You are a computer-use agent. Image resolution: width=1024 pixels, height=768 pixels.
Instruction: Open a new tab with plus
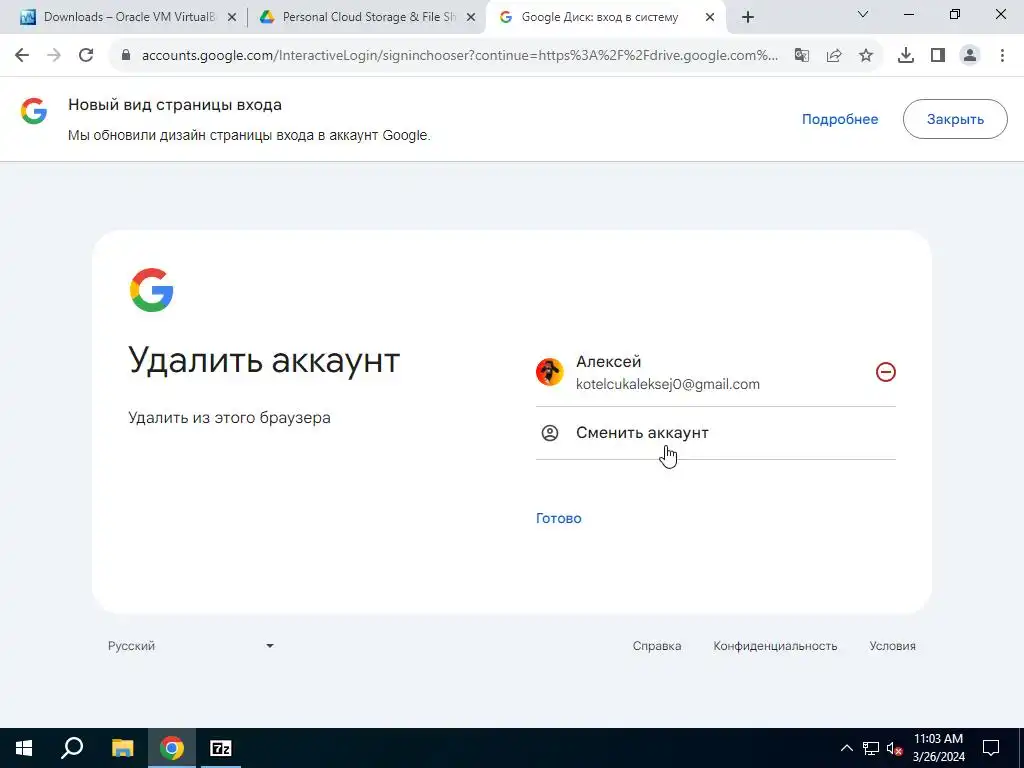click(x=748, y=18)
